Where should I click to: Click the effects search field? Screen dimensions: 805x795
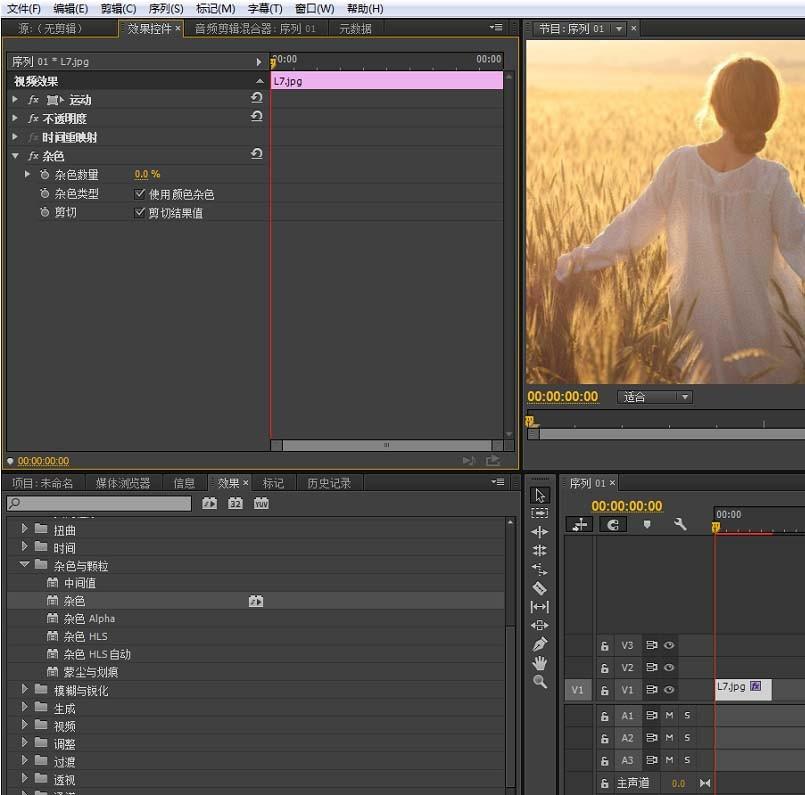(98, 504)
